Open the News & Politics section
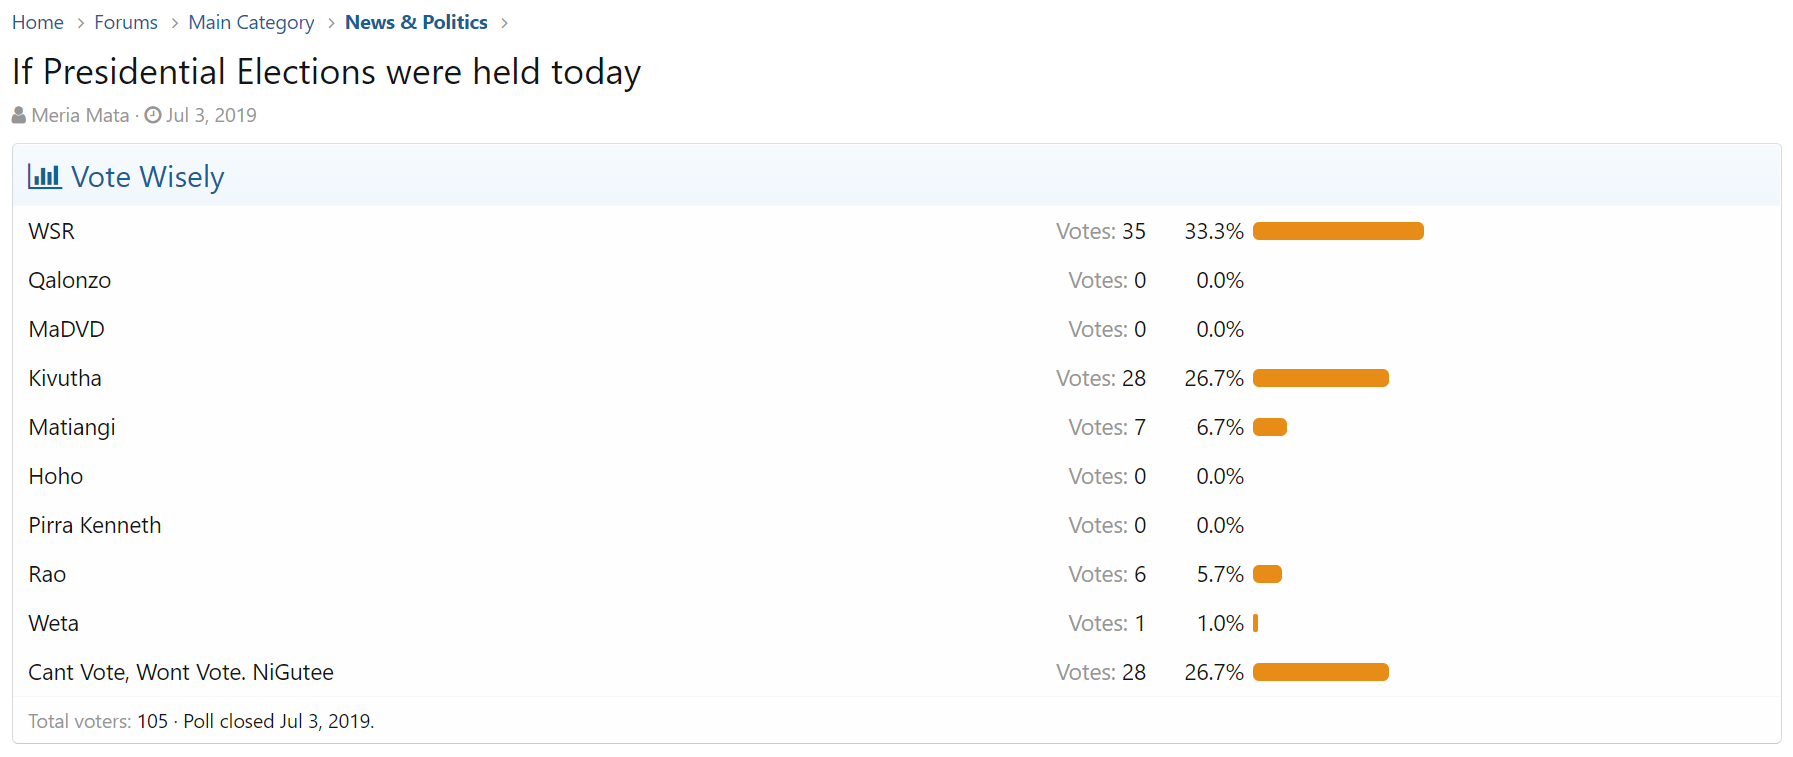Image resolution: width=1793 pixels, height=757 pixels. click(416, 22)
